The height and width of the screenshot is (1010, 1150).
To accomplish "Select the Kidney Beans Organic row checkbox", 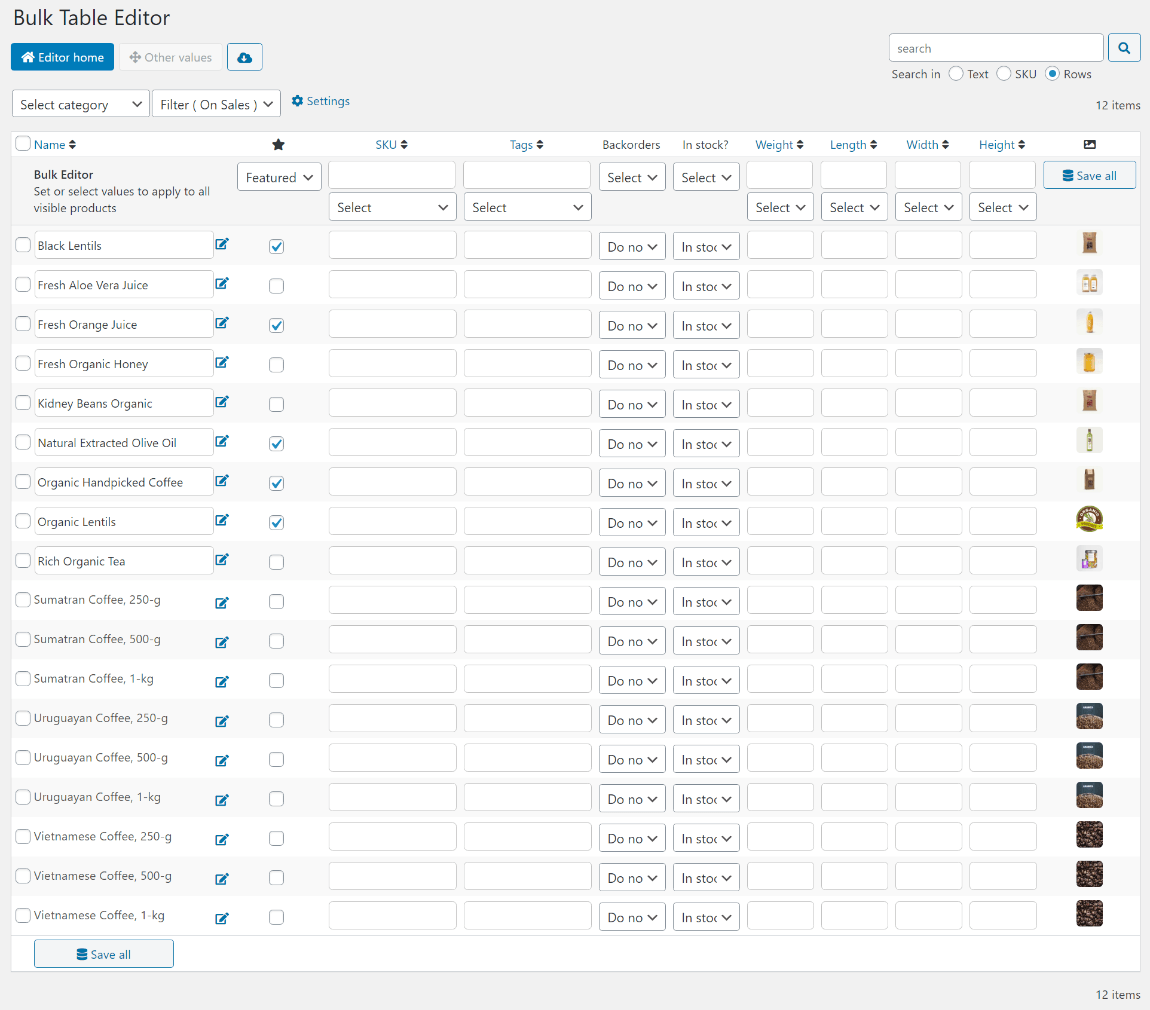I will (x=23, y=403).
